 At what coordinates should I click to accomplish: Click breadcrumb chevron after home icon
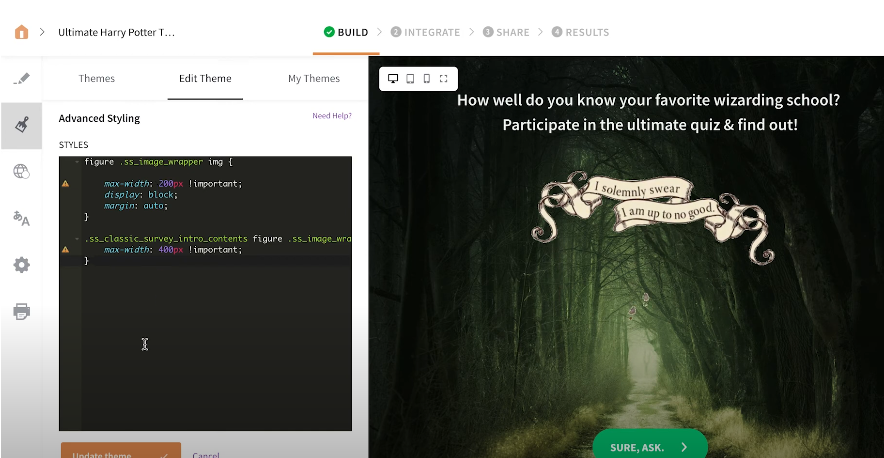pos(42,32)
